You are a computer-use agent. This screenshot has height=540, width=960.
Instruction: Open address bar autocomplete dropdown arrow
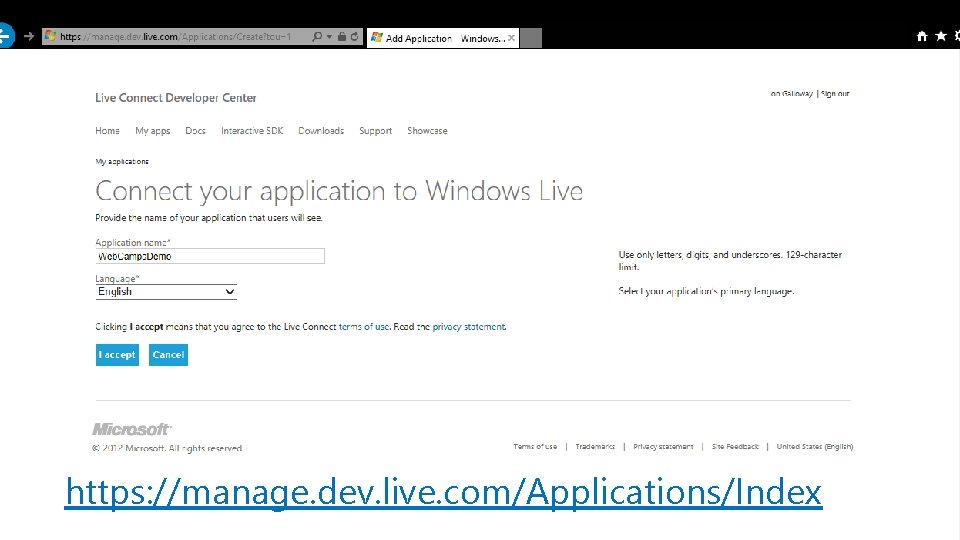coord(329,37)
